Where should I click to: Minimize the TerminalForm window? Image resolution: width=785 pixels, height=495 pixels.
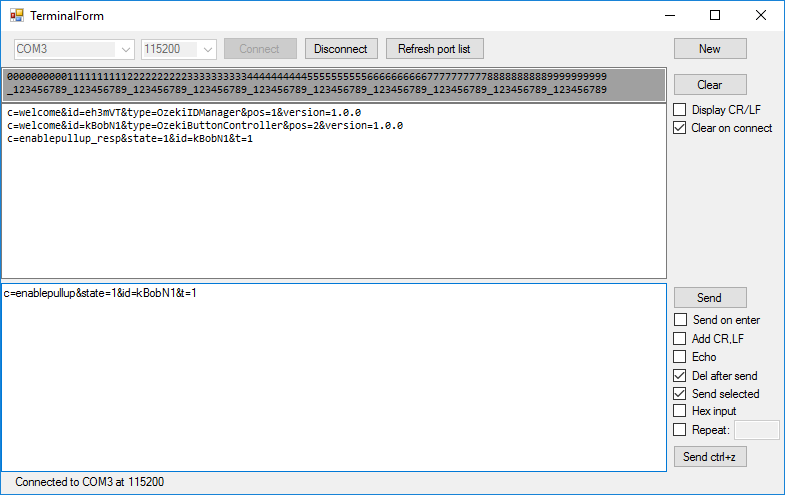[670, 16]
